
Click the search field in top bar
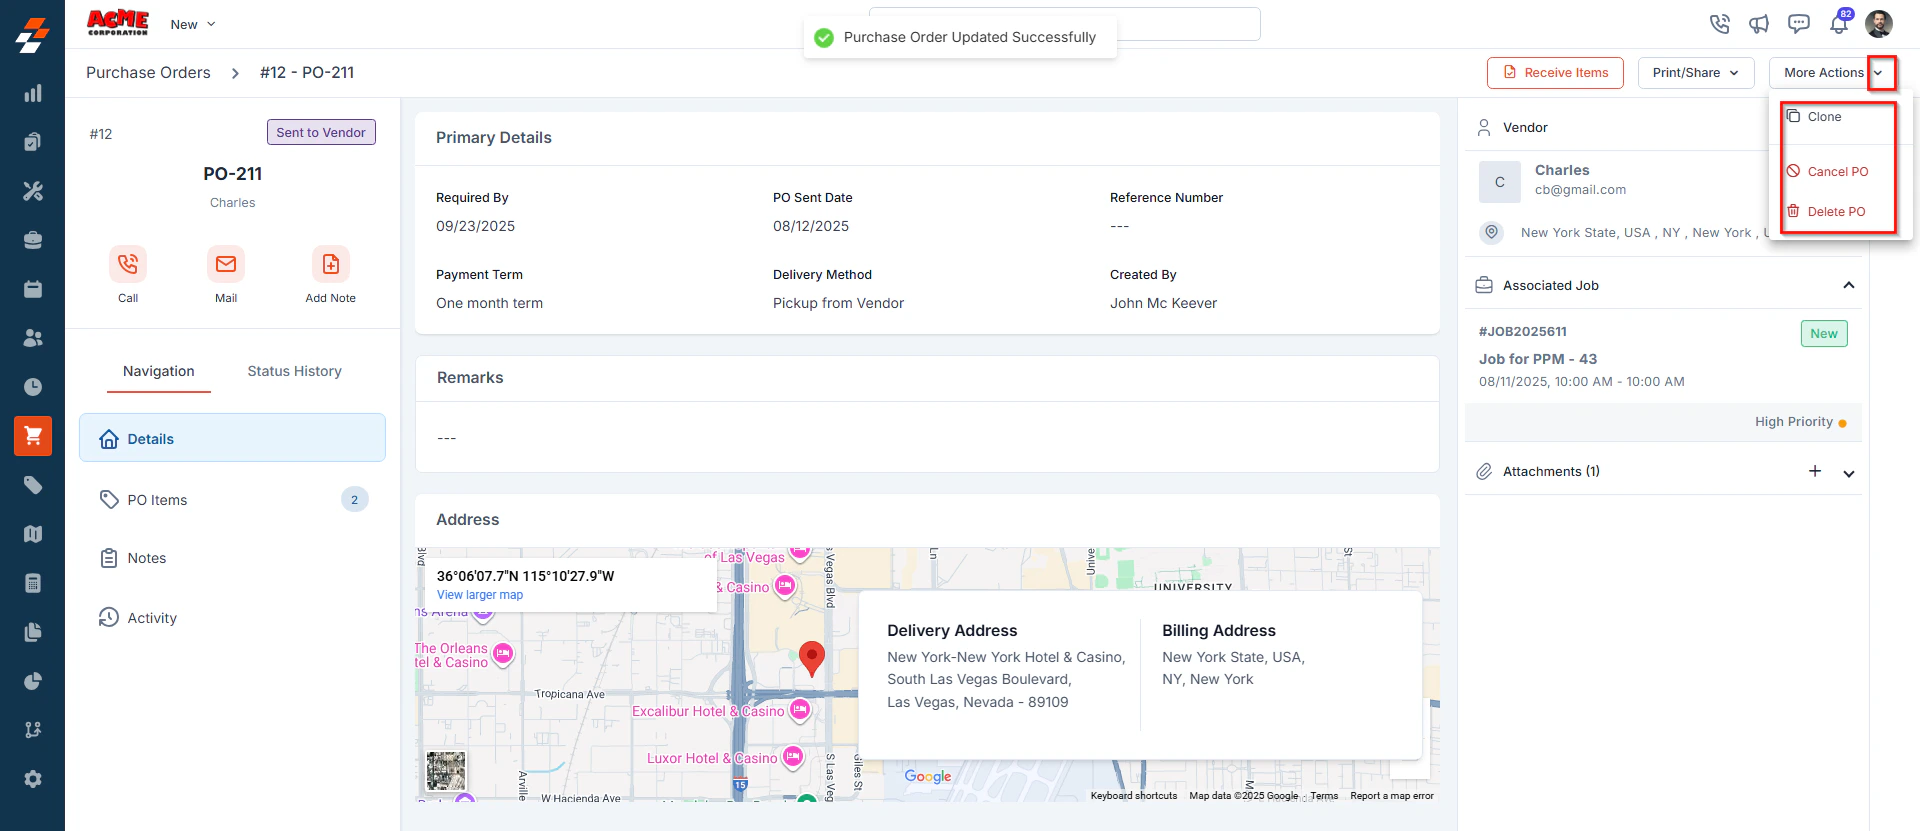(x=1065, y=24)
